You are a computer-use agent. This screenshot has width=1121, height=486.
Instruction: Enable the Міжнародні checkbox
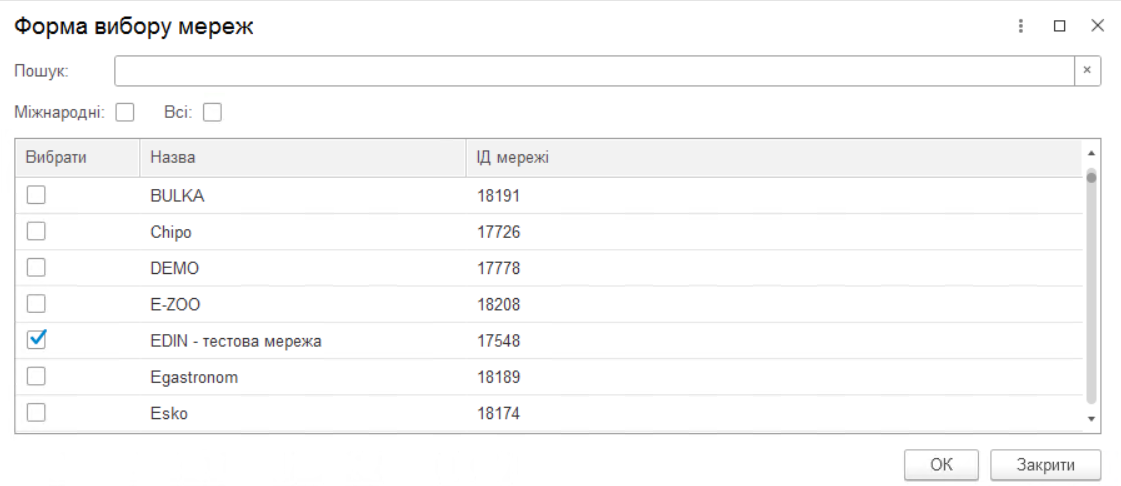[125, 113]
